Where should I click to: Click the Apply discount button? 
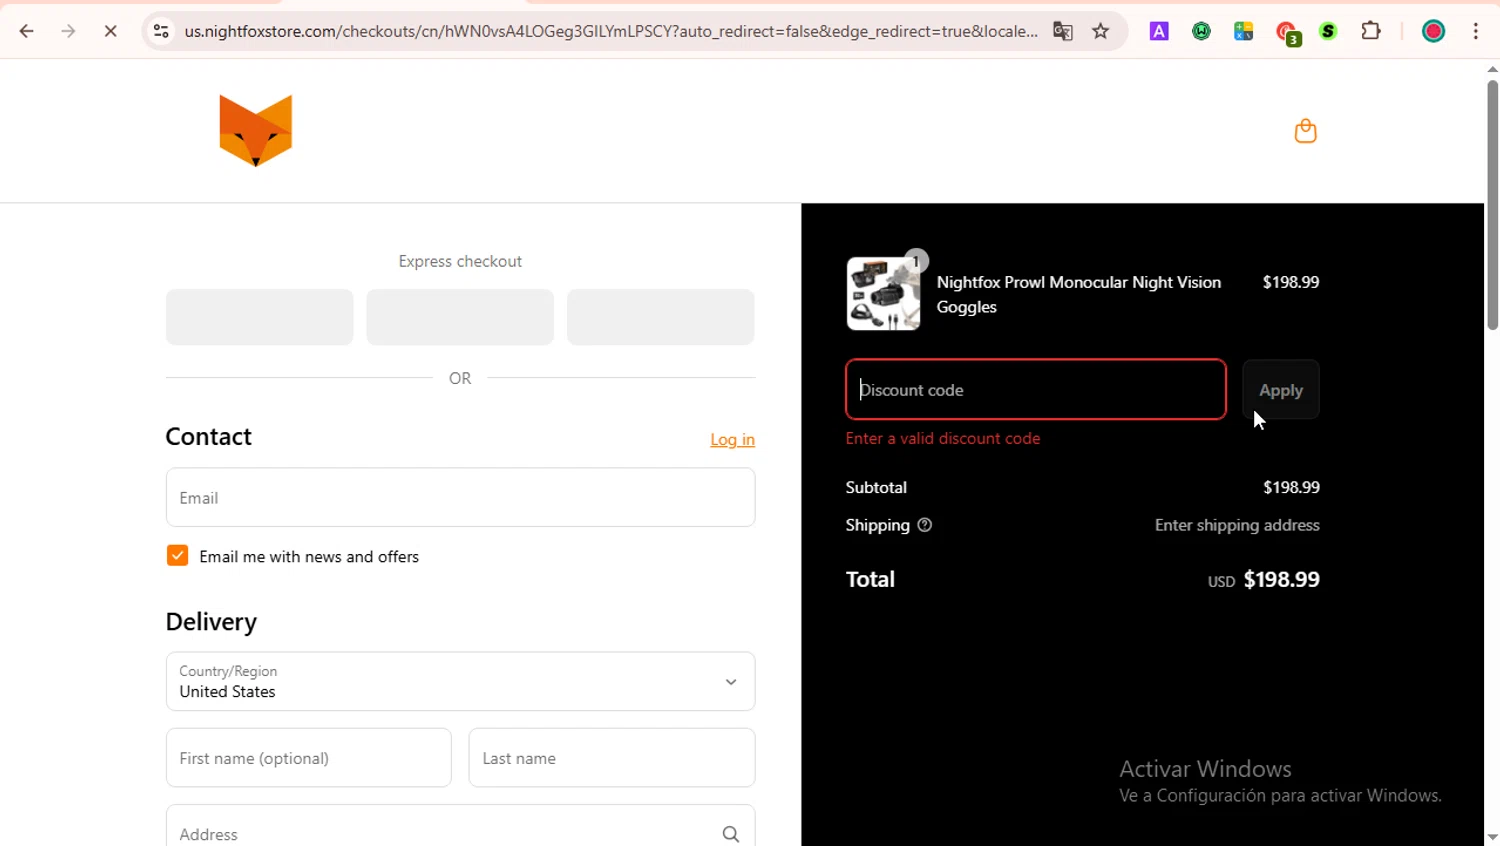tap(1281, 390)
